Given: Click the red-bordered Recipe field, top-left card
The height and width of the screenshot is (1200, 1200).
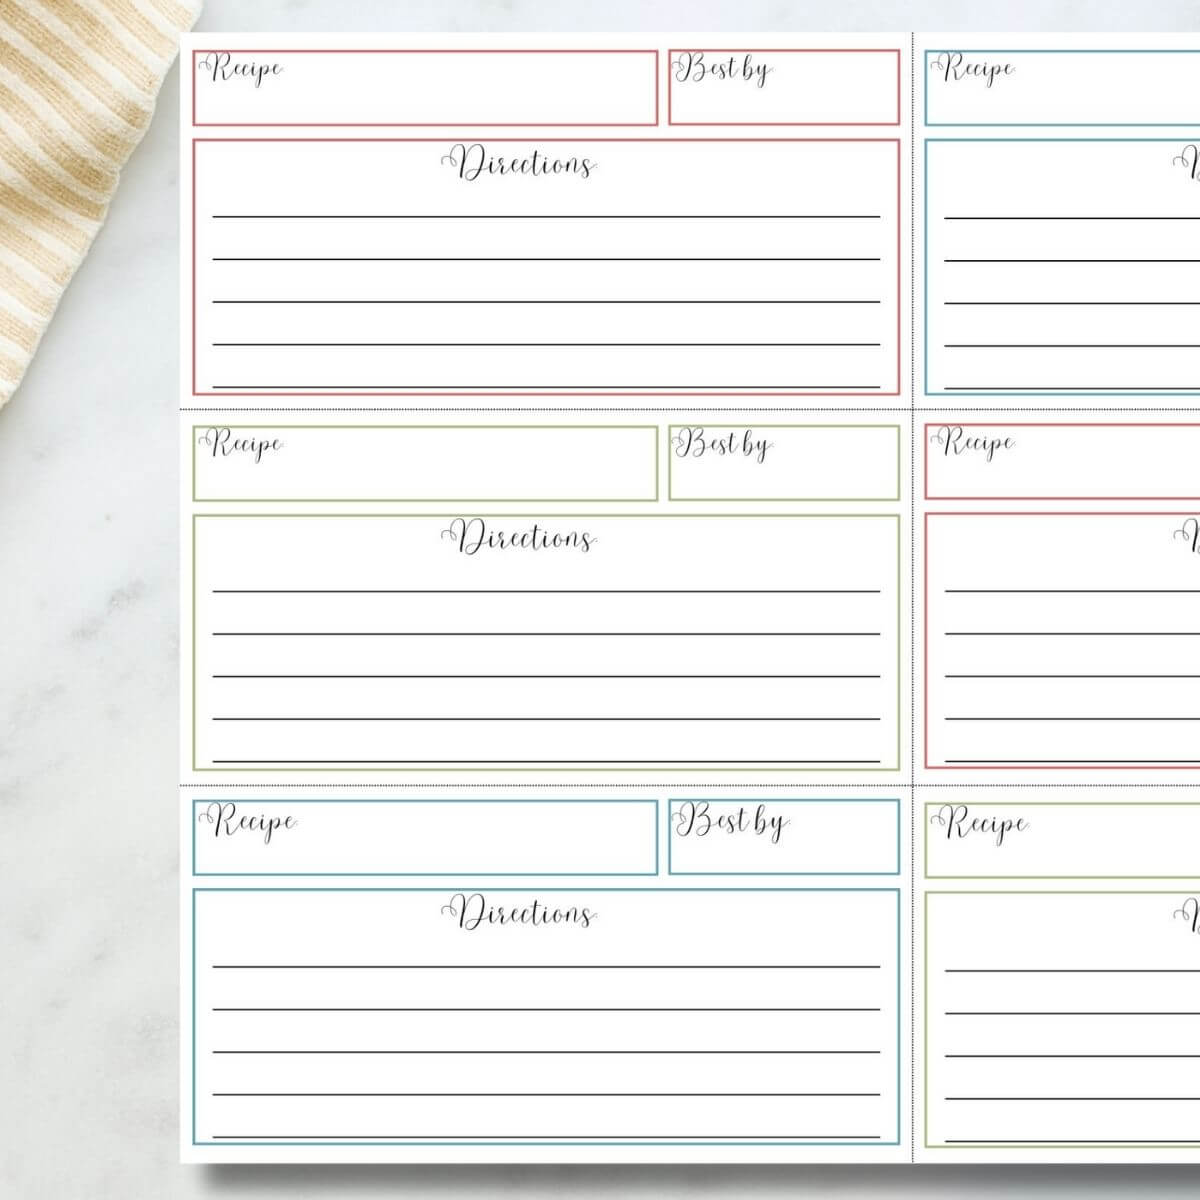Looking at the screenshot, I should tap(425, 88).
